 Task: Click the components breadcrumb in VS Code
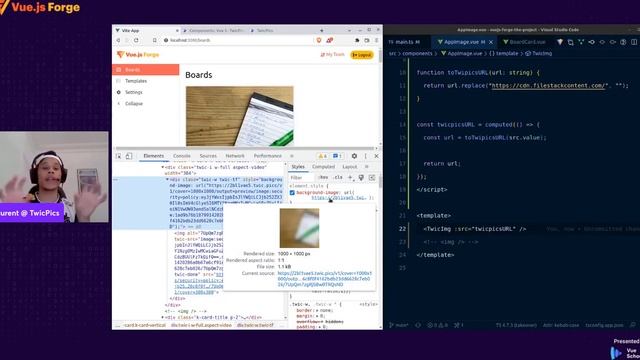[x=416, y=53]
